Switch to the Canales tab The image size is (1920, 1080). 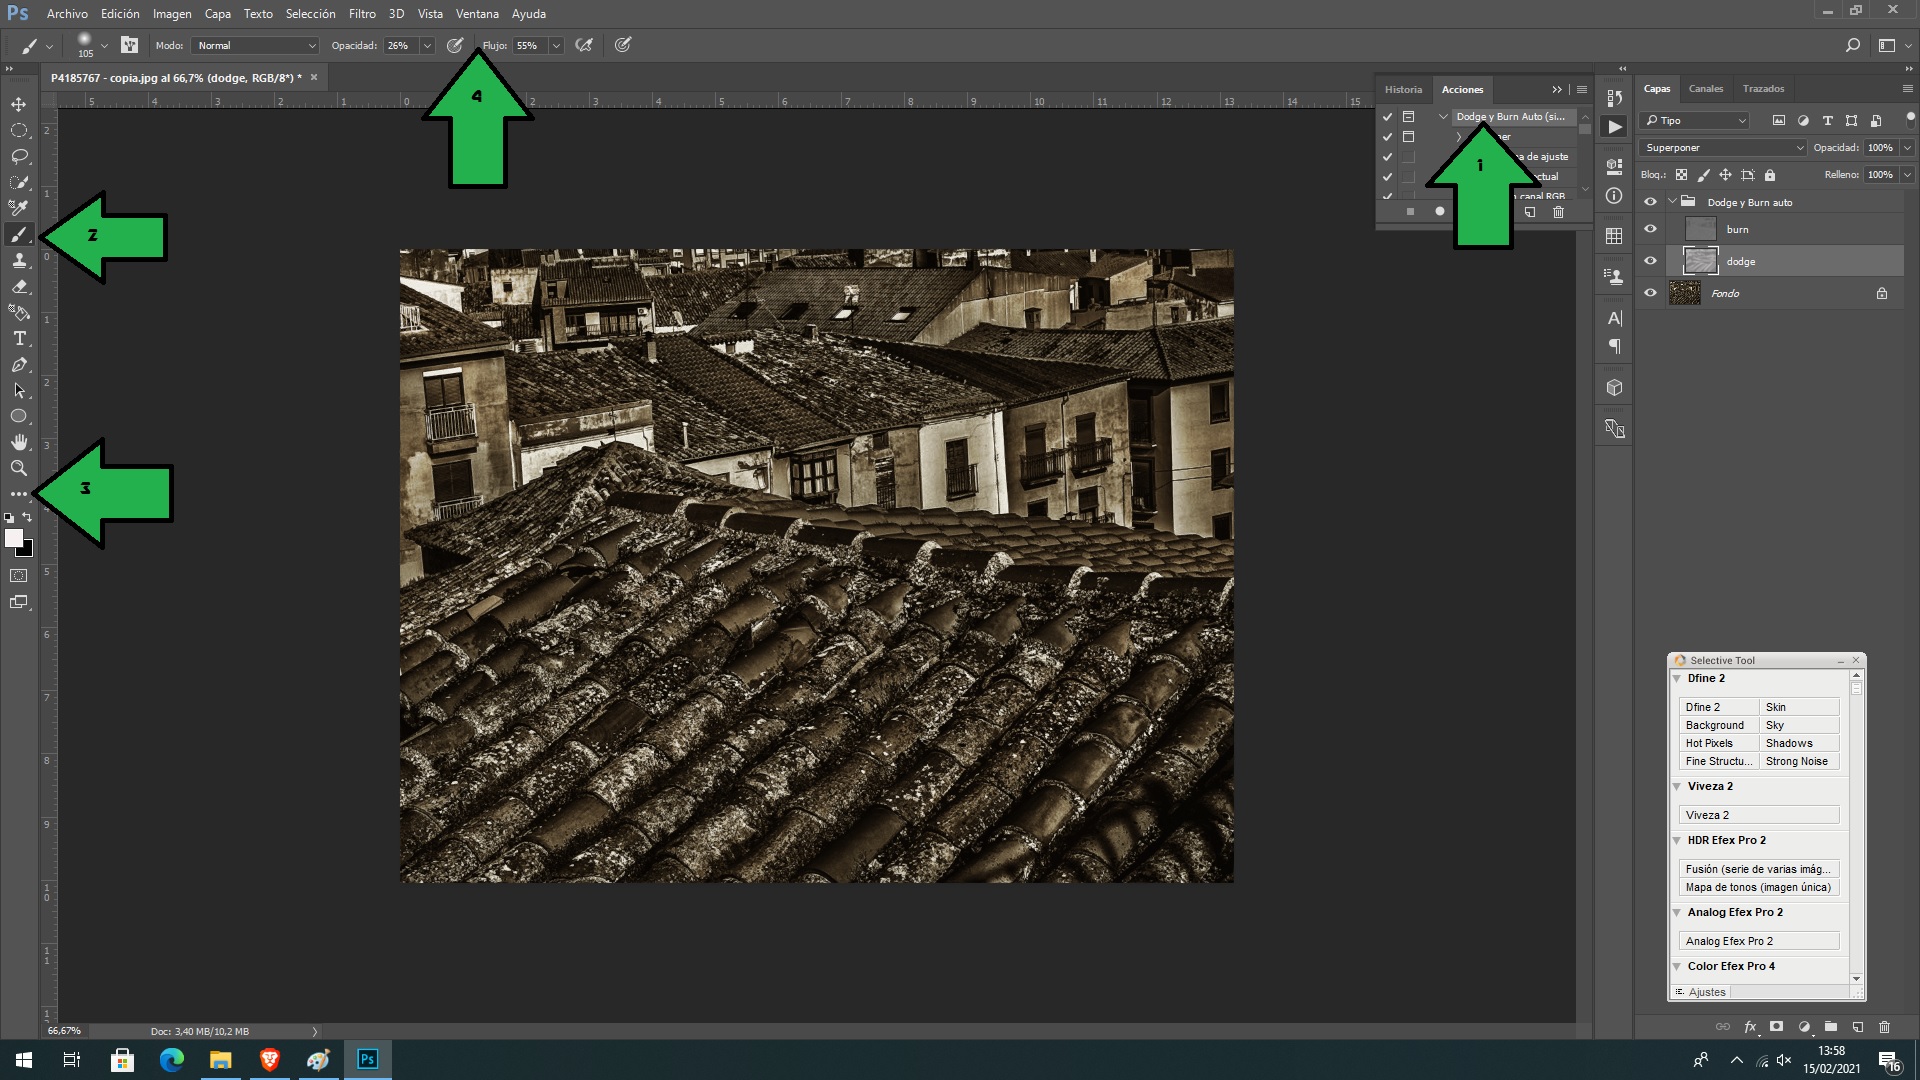pyautogui.click(x=1706, y=89)
